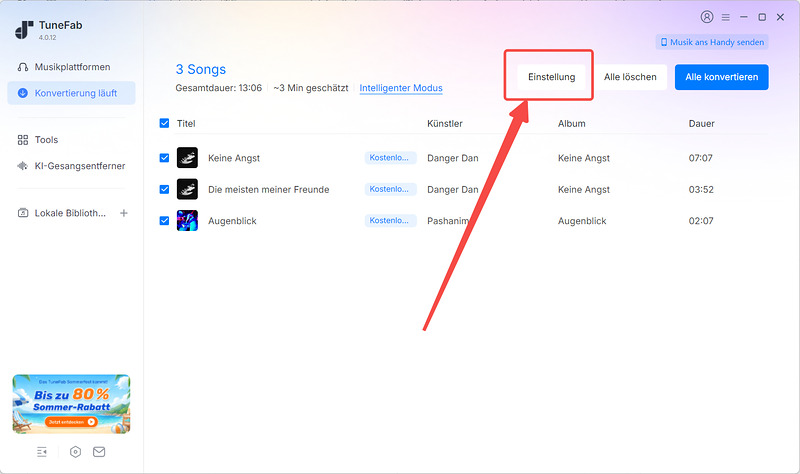Click Augenblick album cover thumbnail
Viewport: 800px width, 474px height.
point(187,220)
